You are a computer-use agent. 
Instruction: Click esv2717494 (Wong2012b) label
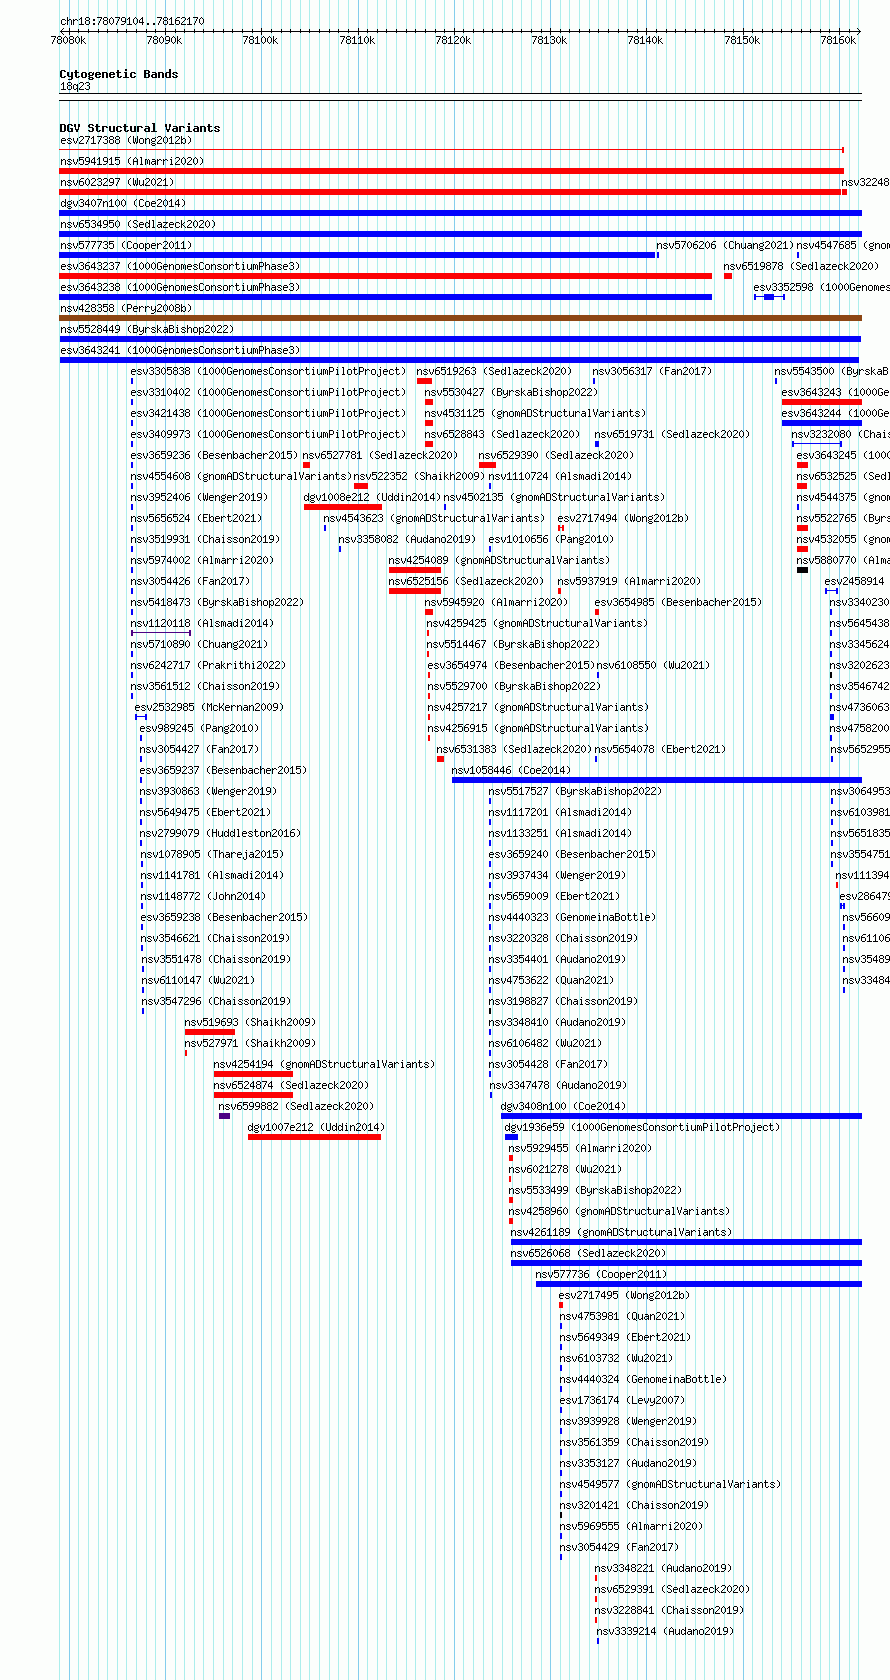point(624,518)
